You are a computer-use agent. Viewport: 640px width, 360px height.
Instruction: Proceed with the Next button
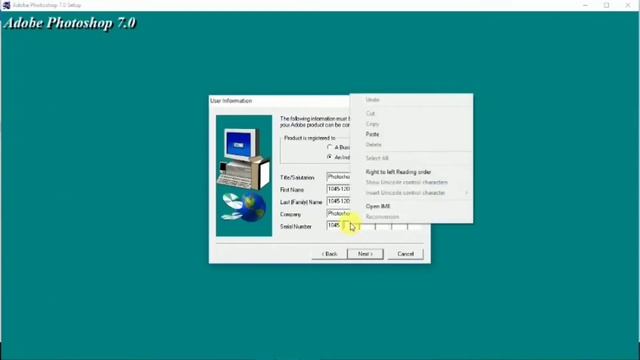click(x=365, y=254)
